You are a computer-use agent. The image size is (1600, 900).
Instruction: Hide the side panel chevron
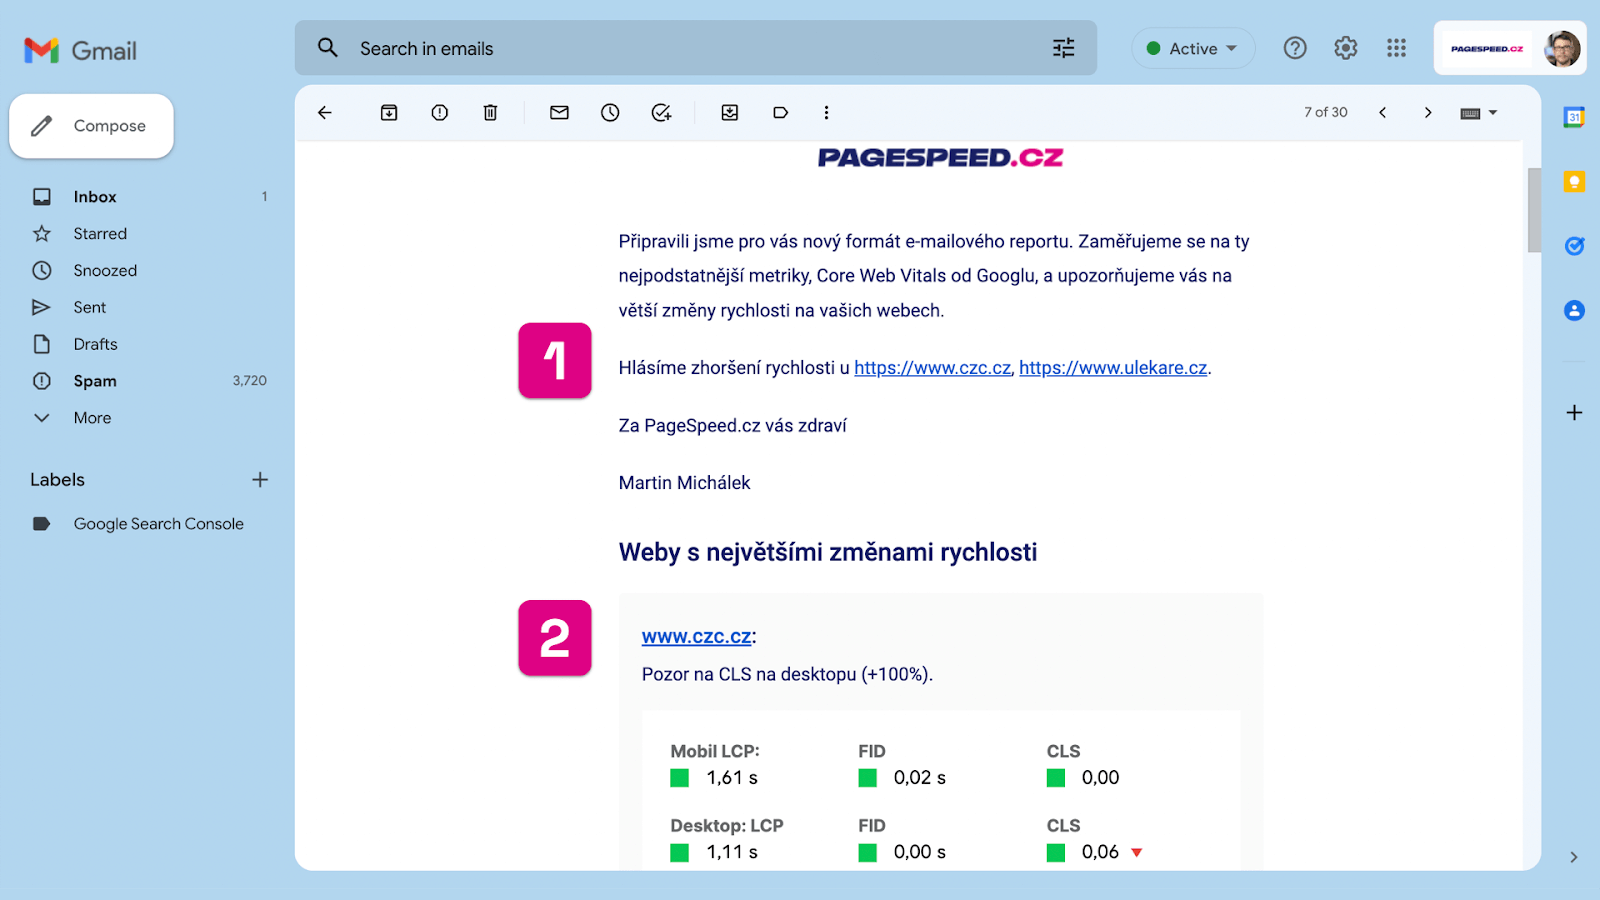[1574, 857]
